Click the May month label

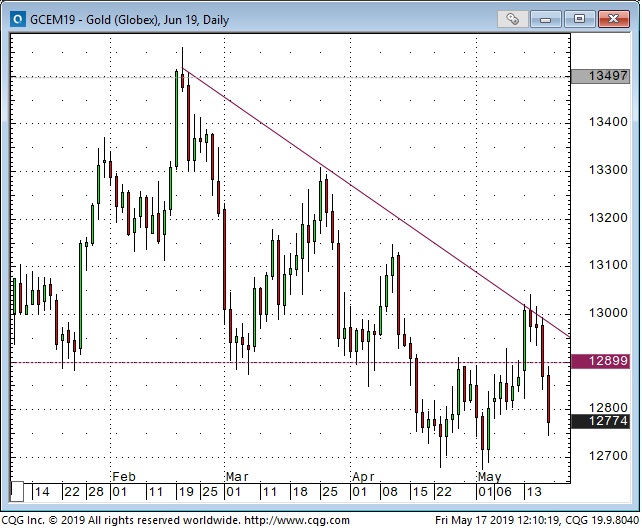pos(490,477)
